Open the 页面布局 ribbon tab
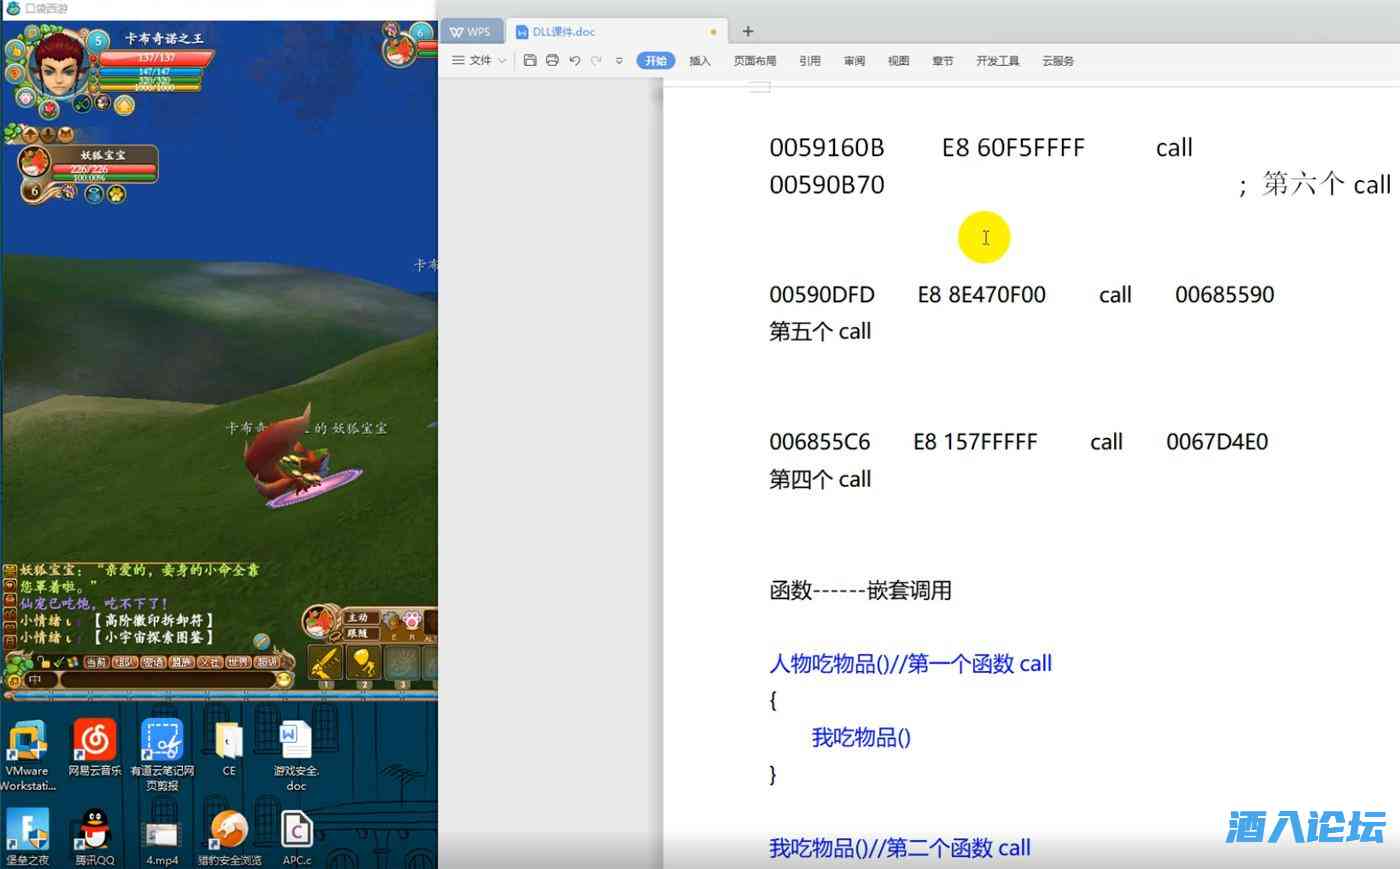This screenshot has width=1400, height=869. point(755,61)
